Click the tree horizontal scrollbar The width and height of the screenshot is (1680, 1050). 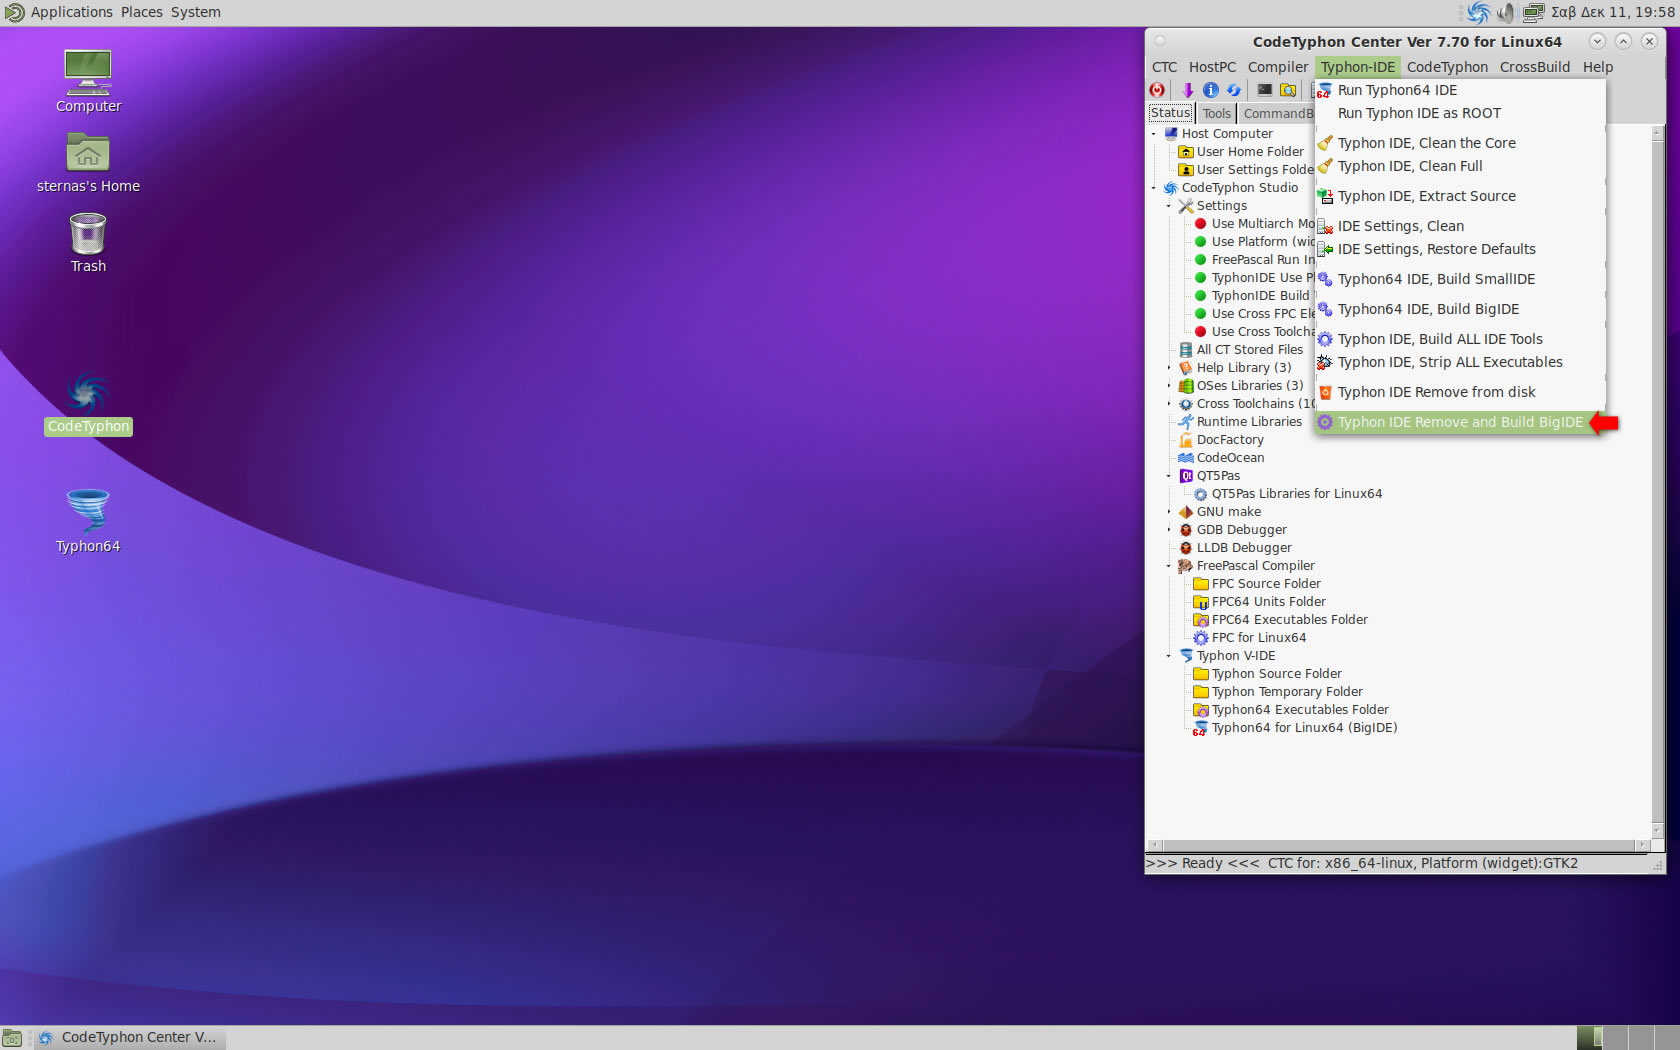(1398, 845)
